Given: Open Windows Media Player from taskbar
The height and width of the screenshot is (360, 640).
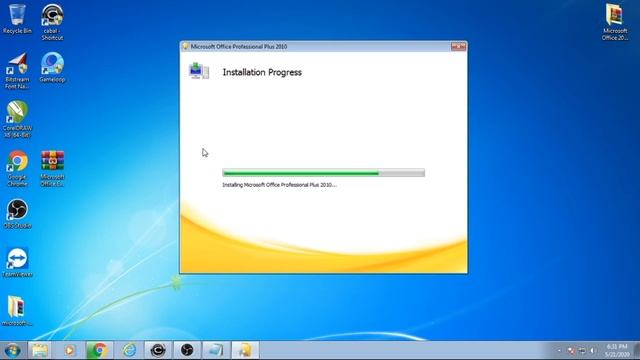Looking at the screenshot, I should pos(69,350).
